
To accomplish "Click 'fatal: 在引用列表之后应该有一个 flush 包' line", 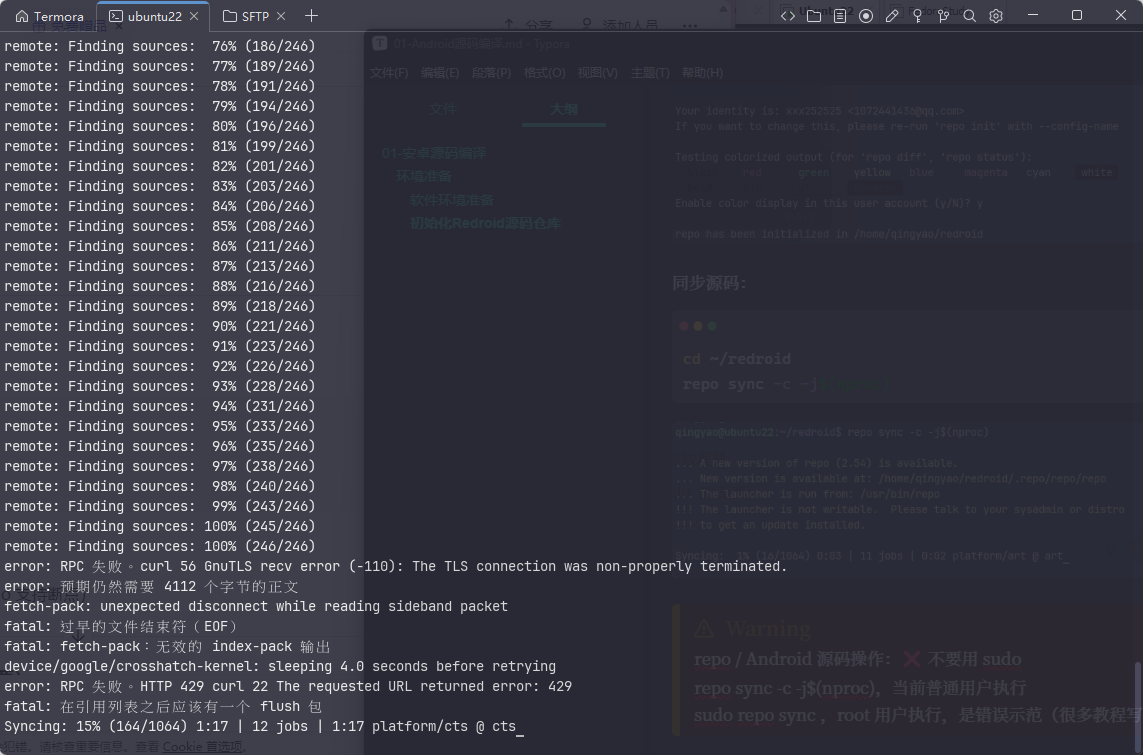I will click(x=163, y=706).
